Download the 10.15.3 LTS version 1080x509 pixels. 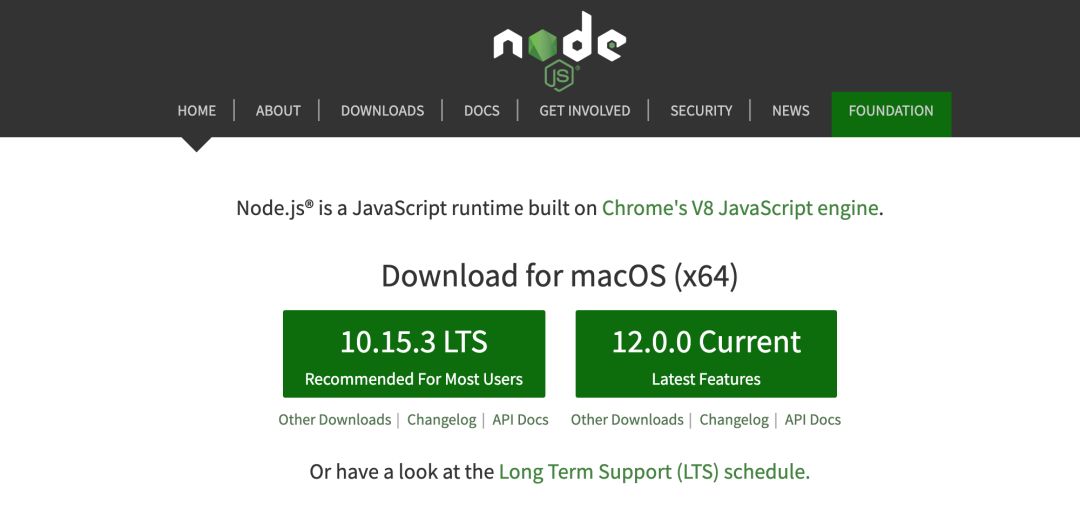pos(414,353)
